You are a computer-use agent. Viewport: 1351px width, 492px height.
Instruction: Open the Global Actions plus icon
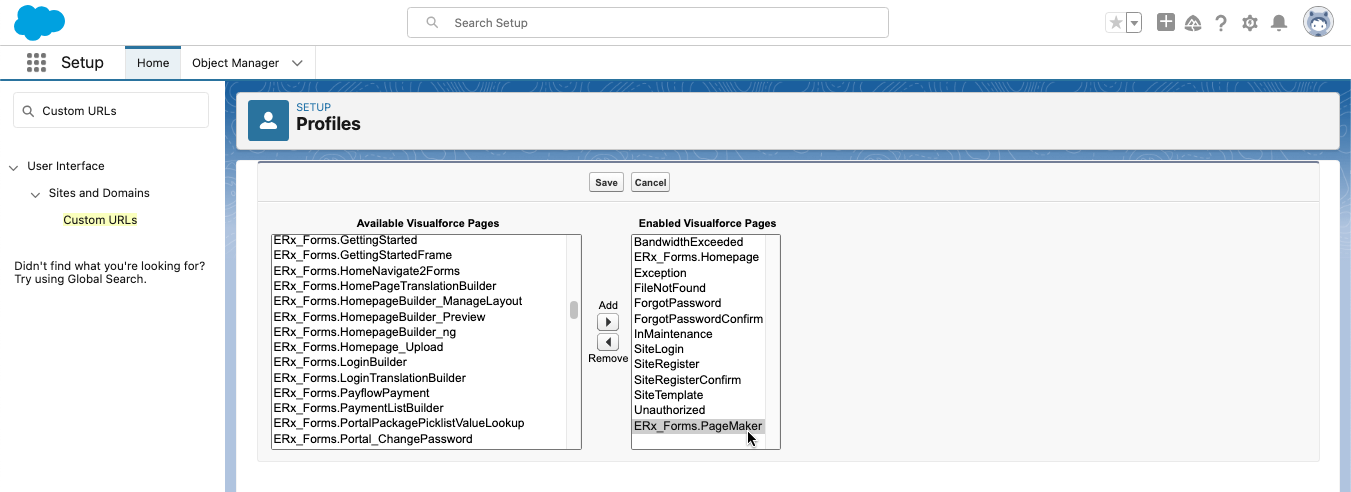click(x=1165, y=22)
